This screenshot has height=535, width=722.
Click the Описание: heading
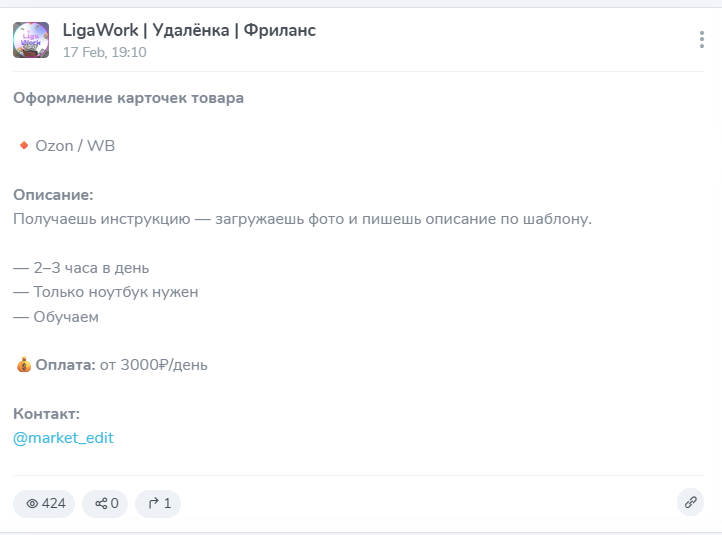click(x=53, y=195)
